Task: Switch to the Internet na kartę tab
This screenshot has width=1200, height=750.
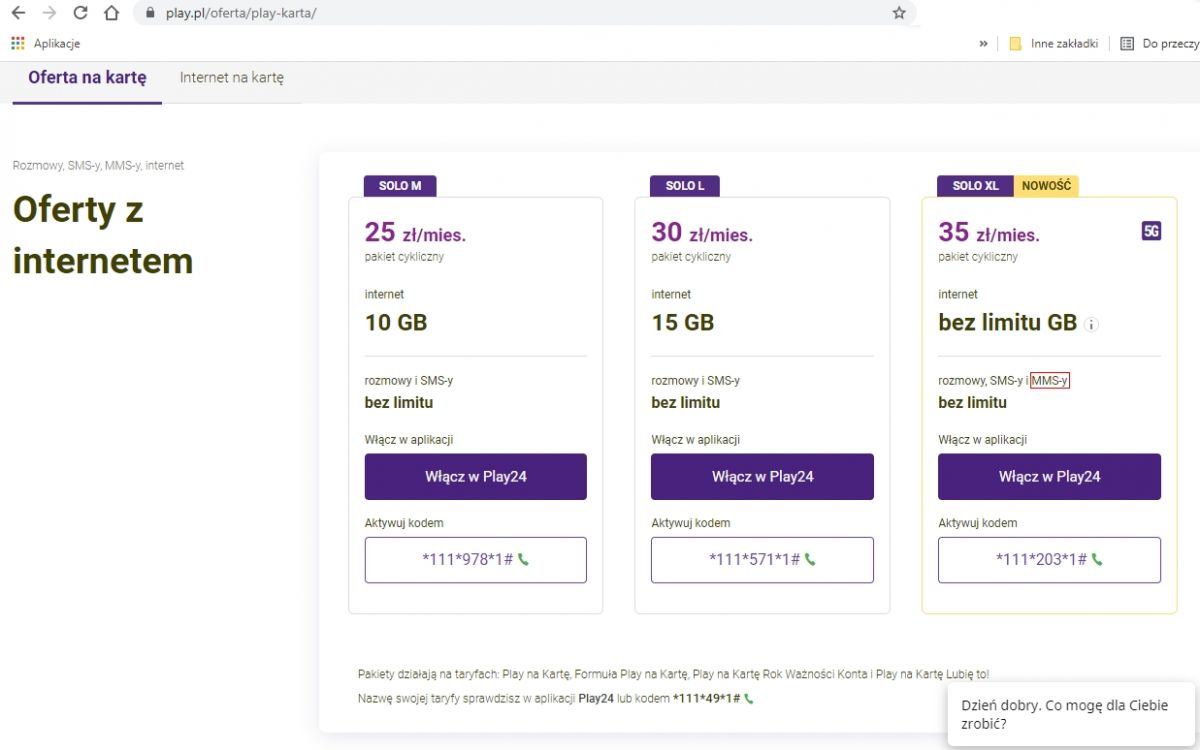Action: coord(232,78)
